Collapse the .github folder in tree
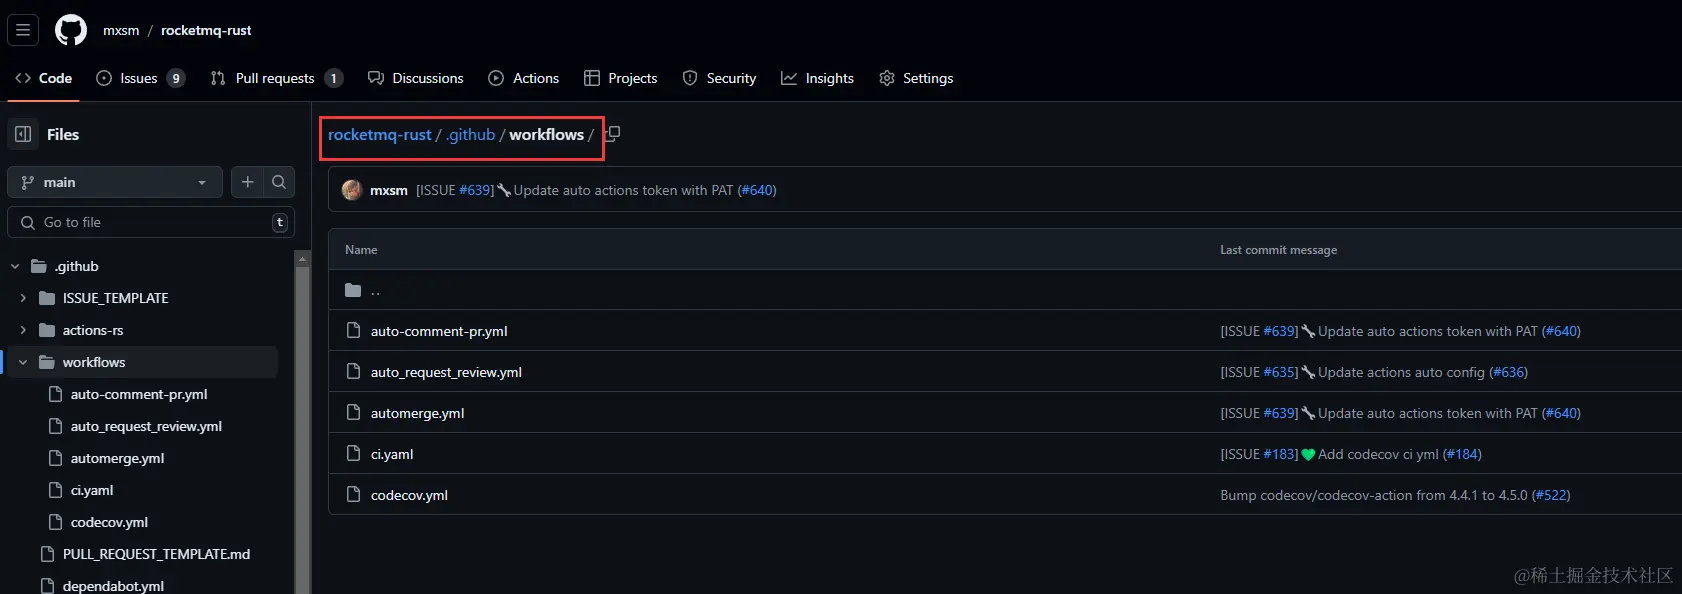Image resolution: width=1682 pixels, height=594 pixels. (15, 266)
